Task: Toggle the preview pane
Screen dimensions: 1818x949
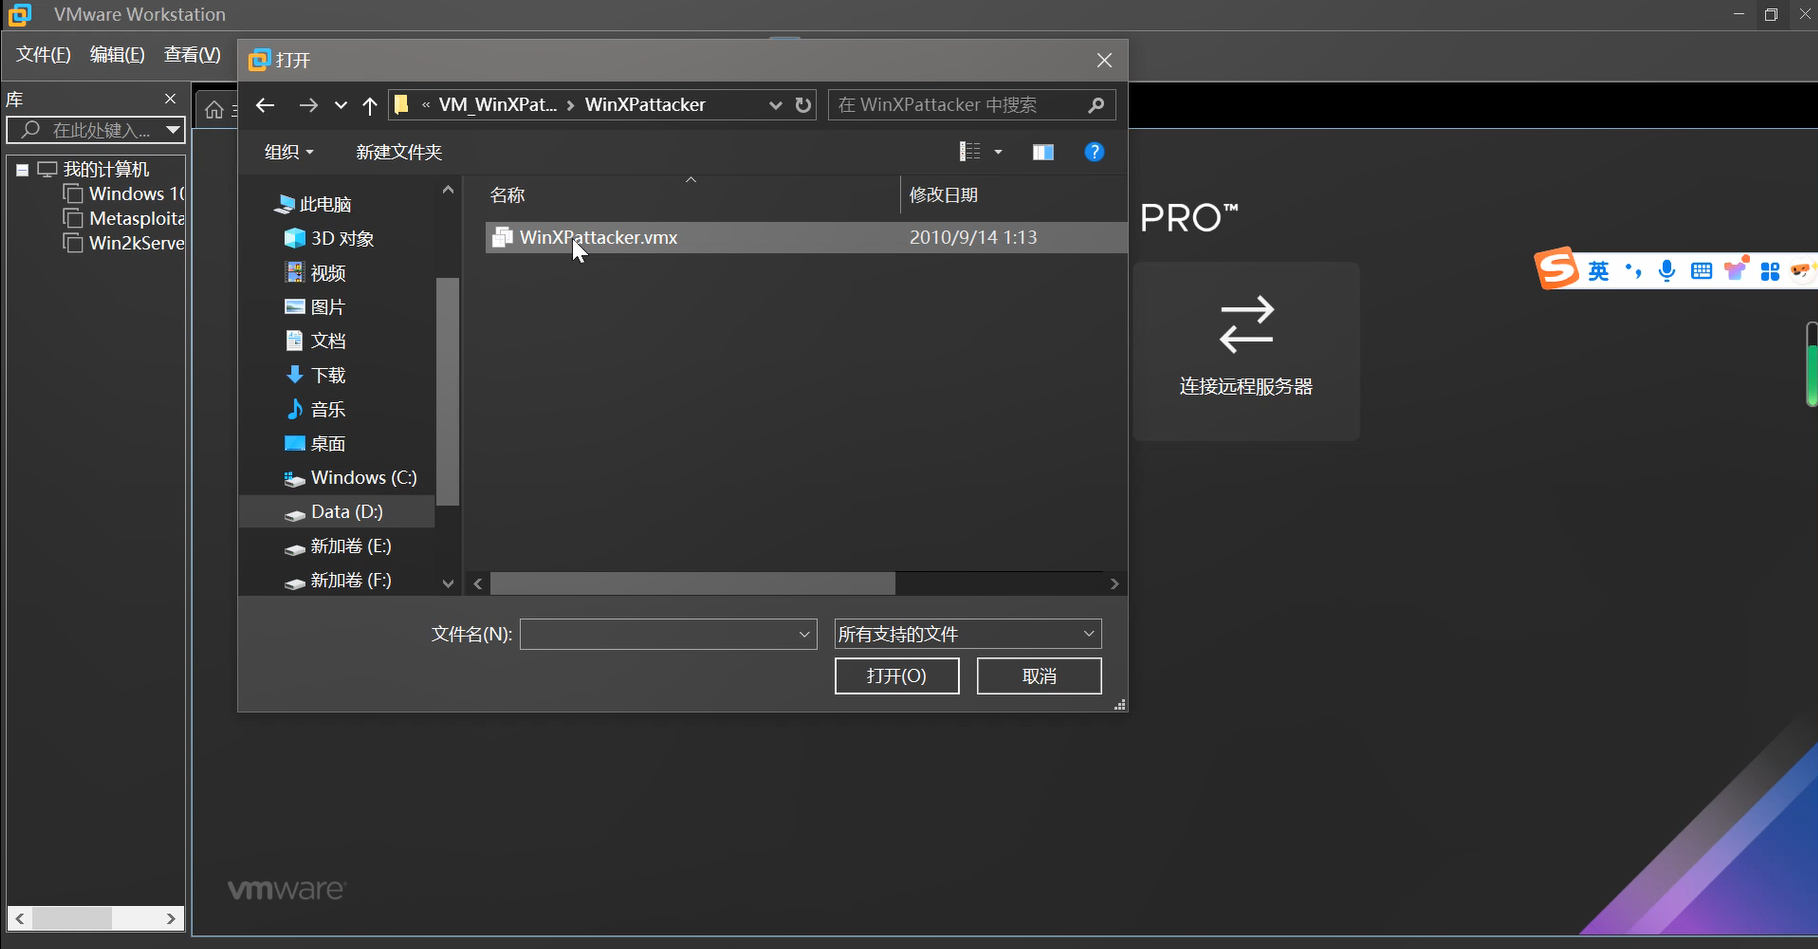Action: pos(1043,152)
